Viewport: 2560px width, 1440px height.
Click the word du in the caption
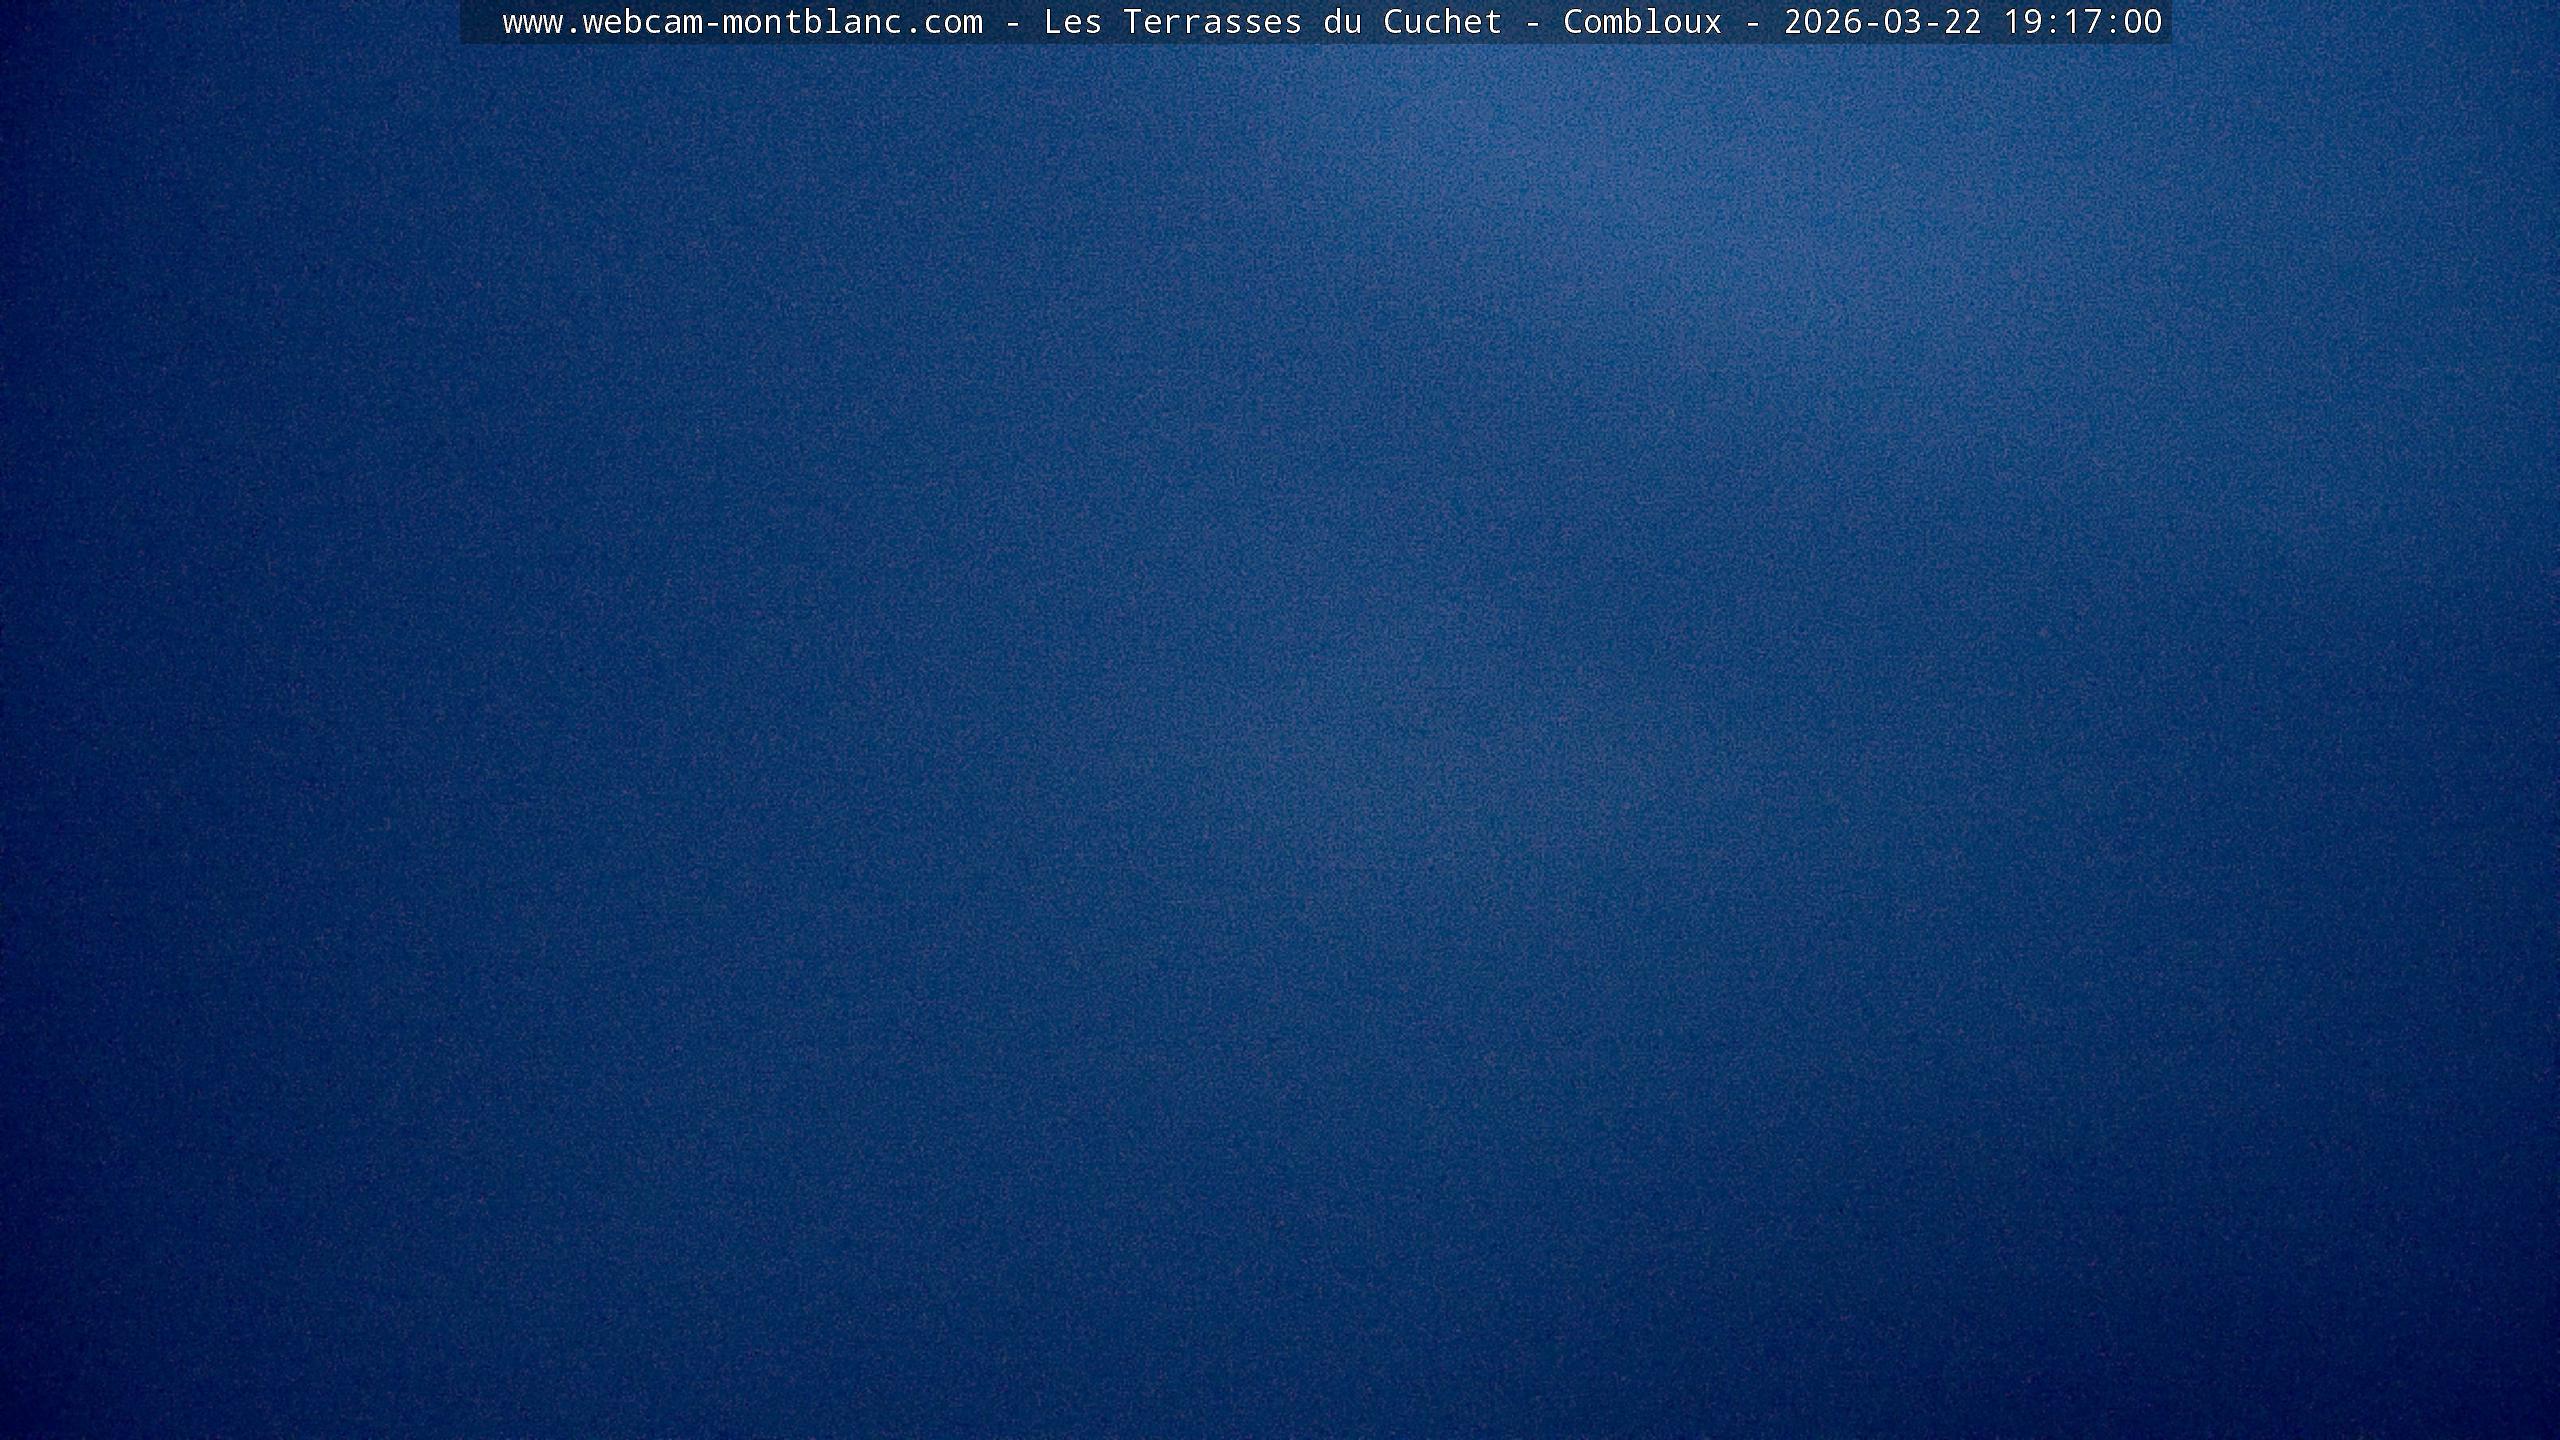tap(1342, 22)
